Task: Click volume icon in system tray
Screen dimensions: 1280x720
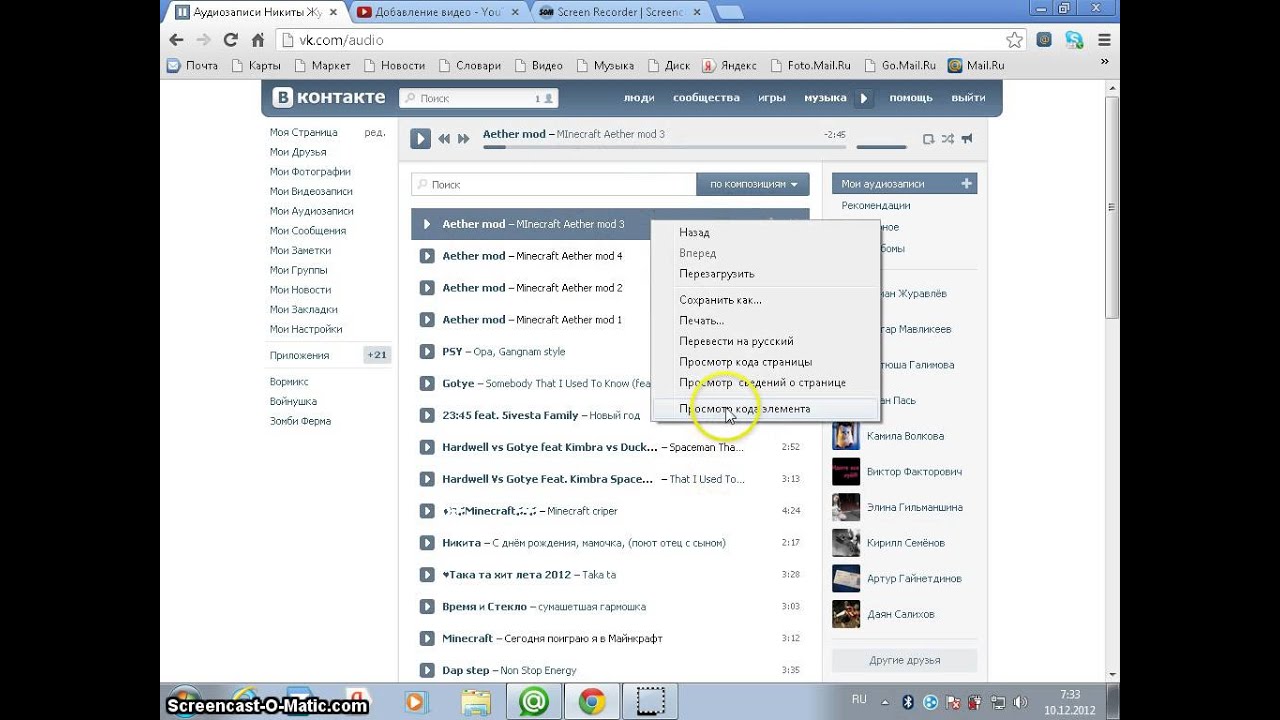Action: pos(1020,702)
